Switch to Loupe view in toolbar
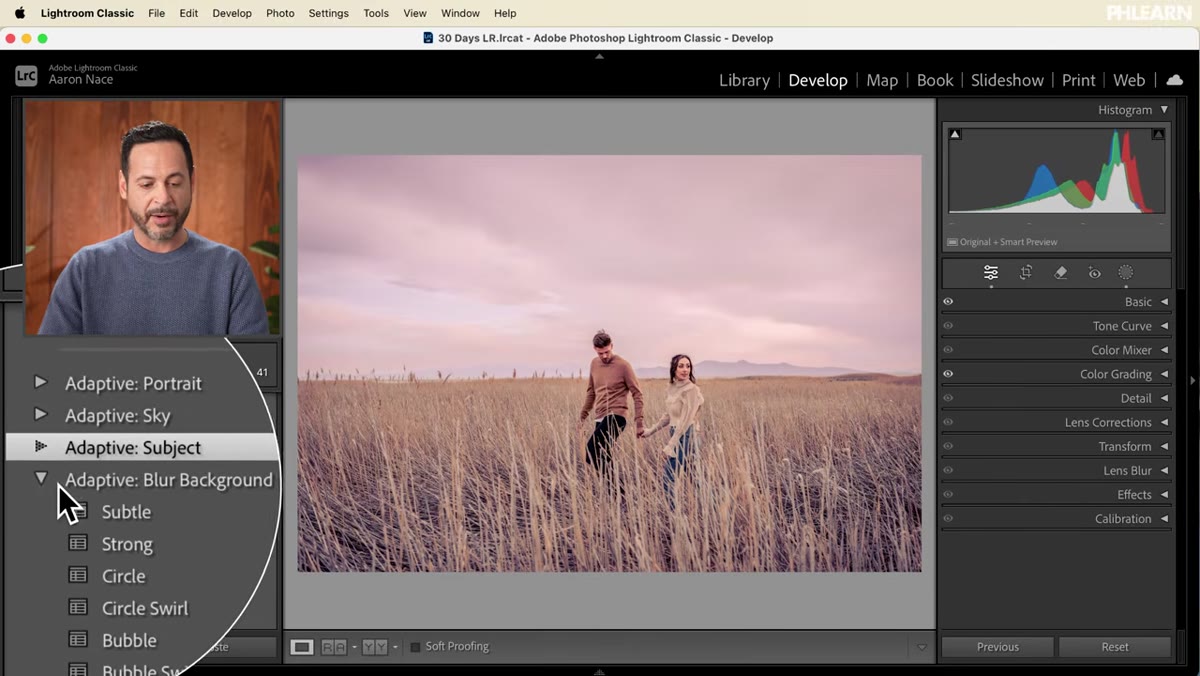This screenshot has height=676, width=1200. 301,647
